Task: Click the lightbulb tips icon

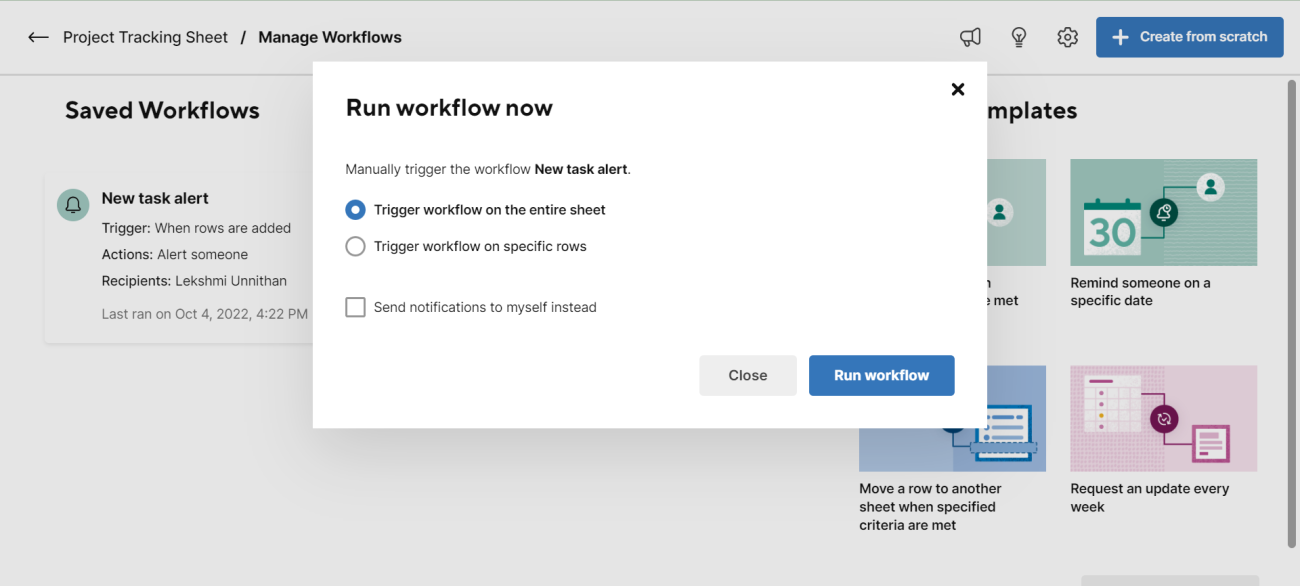Action: pos(1019,37)
